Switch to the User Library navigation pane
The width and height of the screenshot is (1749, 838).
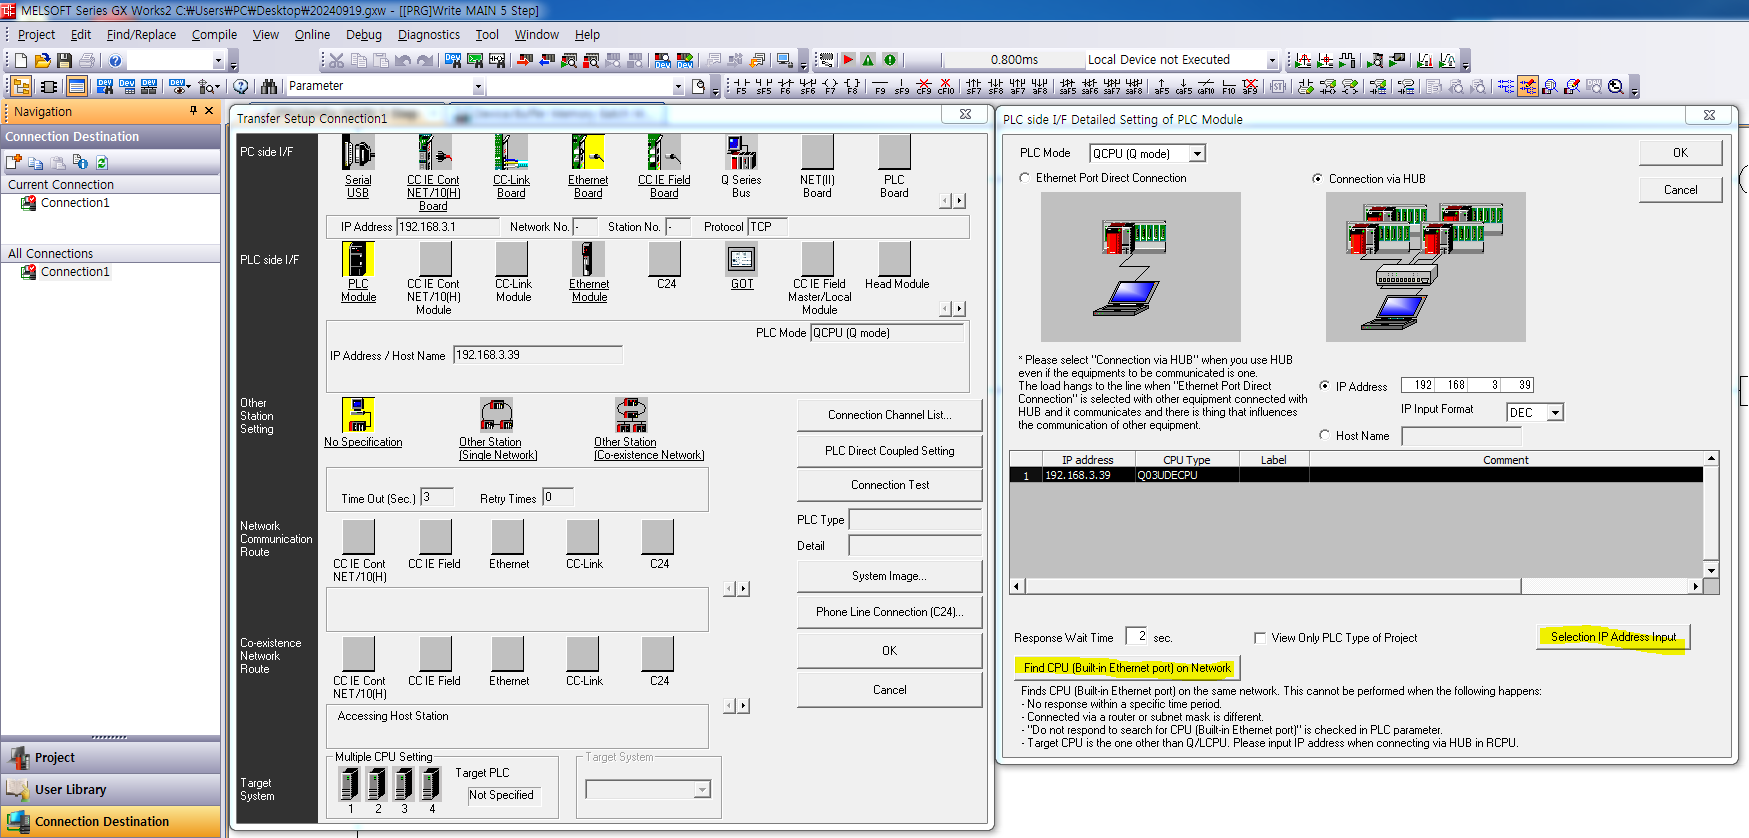pyautogui.click(x=110, y=790)
